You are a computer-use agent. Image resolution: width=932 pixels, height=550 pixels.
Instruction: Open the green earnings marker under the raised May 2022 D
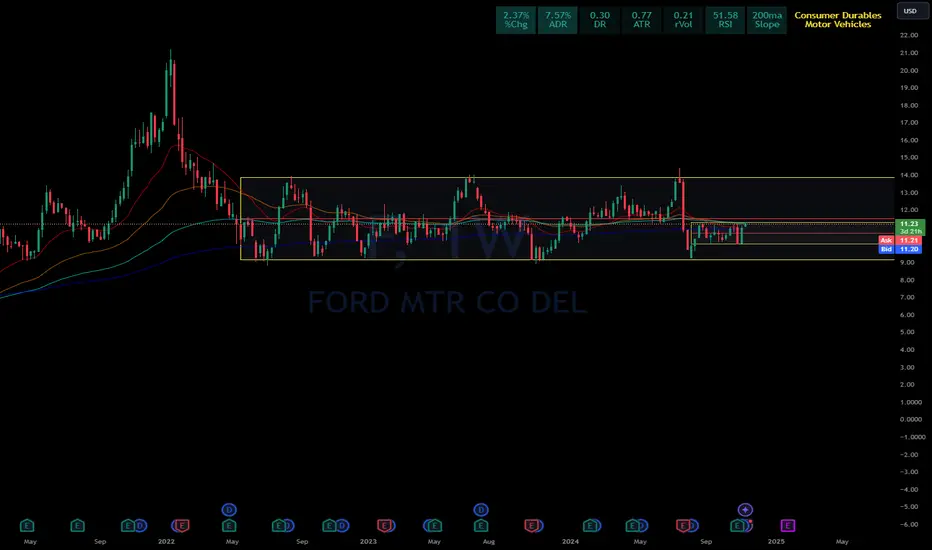point(229,526)
